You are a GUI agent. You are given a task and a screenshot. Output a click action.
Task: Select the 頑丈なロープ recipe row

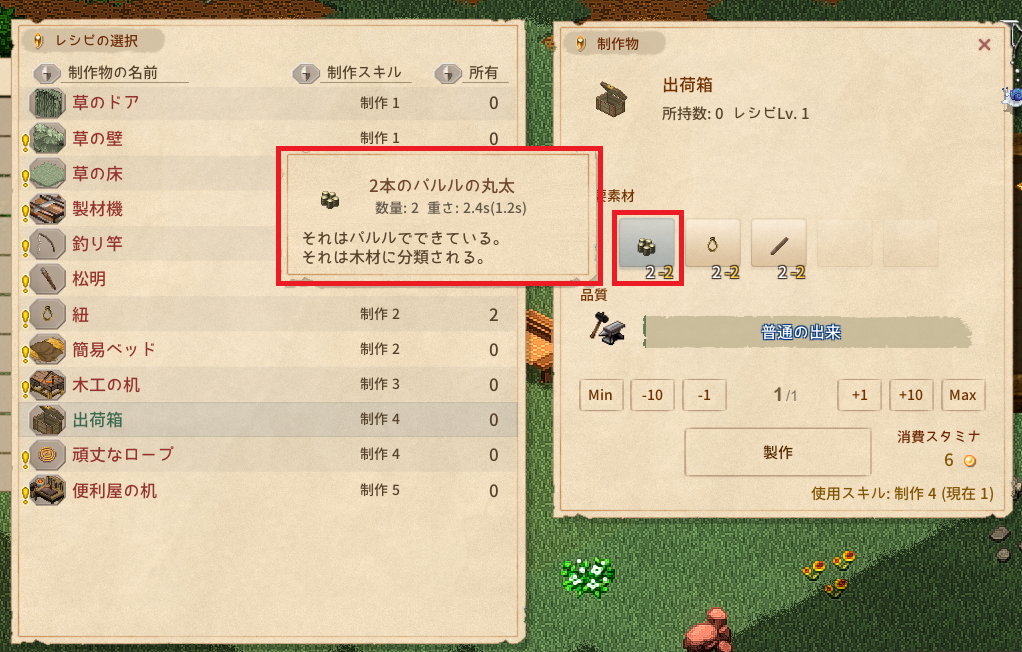coord(269,455)
